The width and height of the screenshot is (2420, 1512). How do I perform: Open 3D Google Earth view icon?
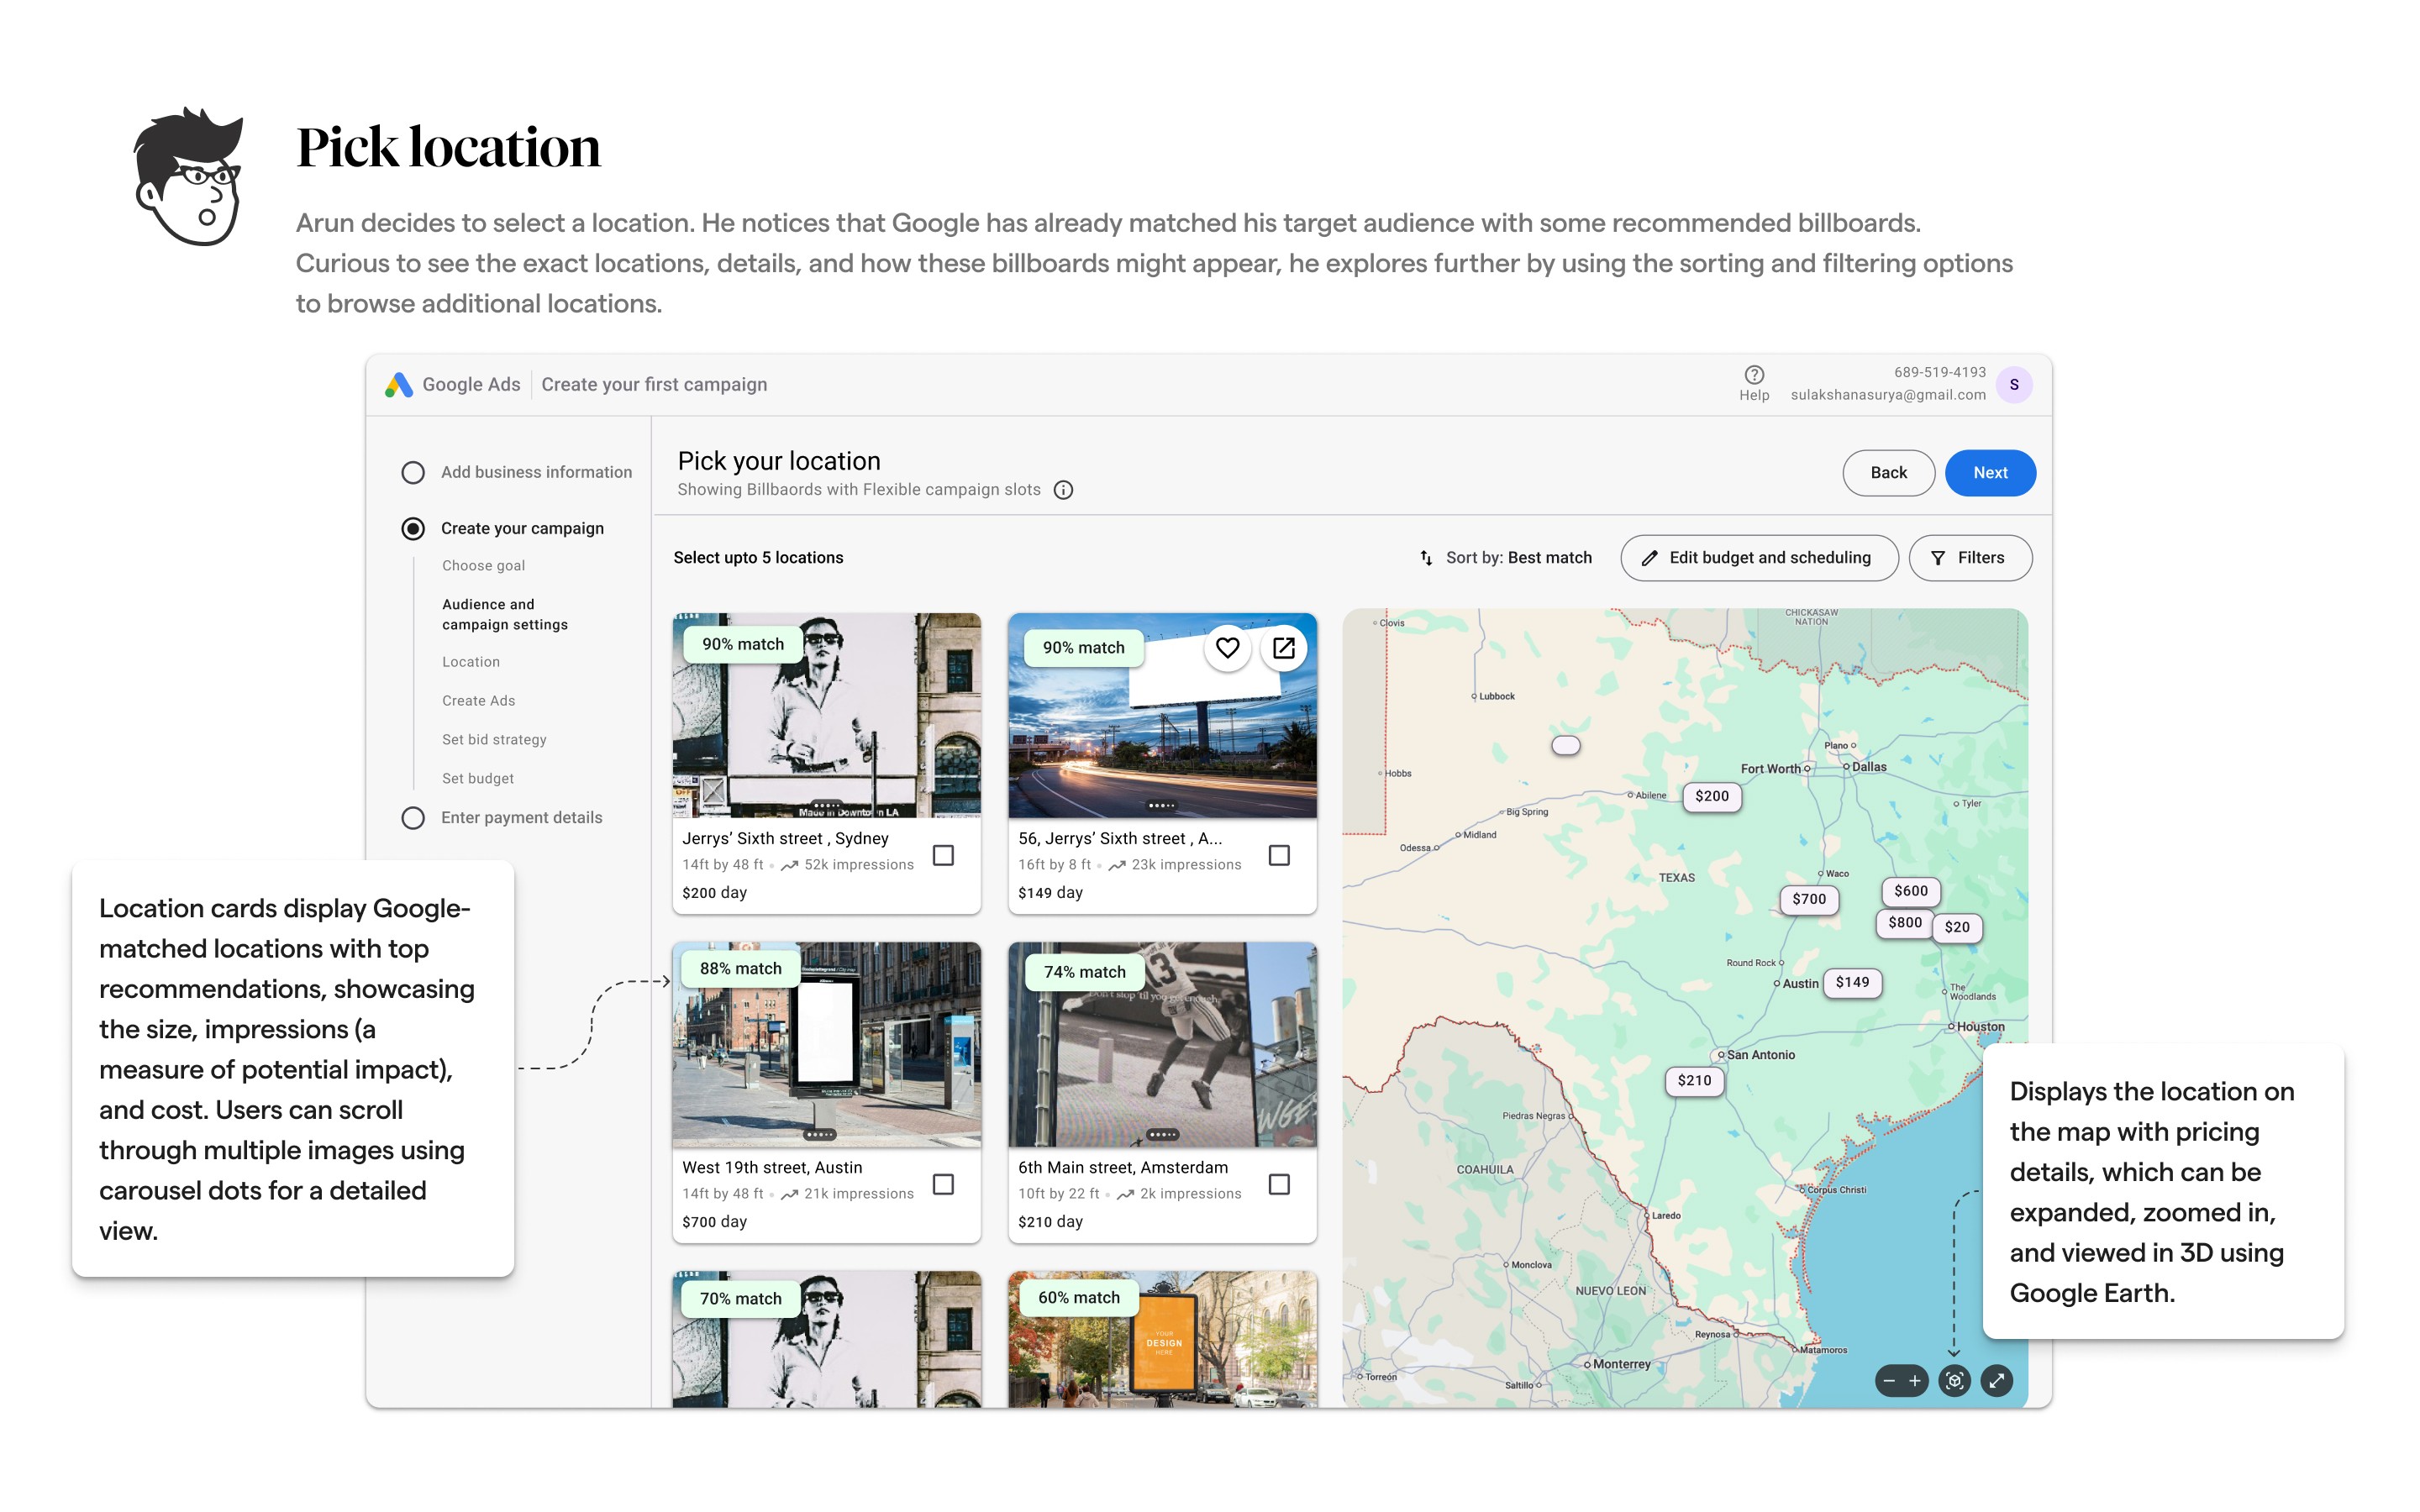[1954, 1381]
